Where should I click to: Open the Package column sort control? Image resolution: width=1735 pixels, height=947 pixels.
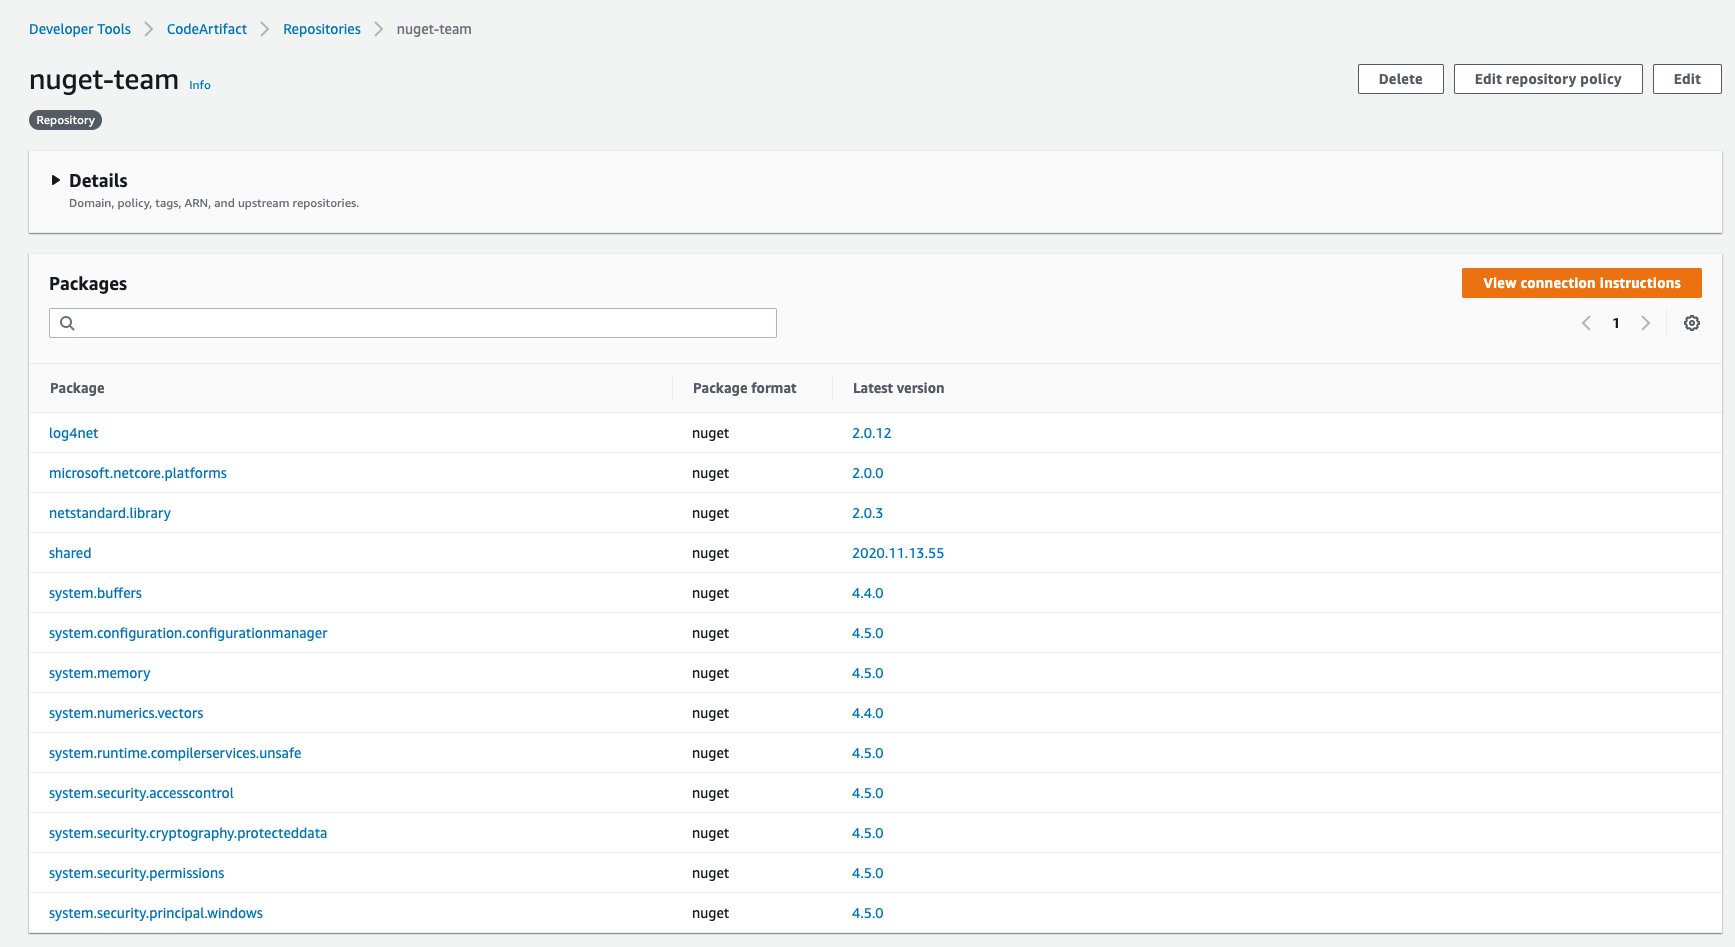pyautogui.click(x=77, y=388)
